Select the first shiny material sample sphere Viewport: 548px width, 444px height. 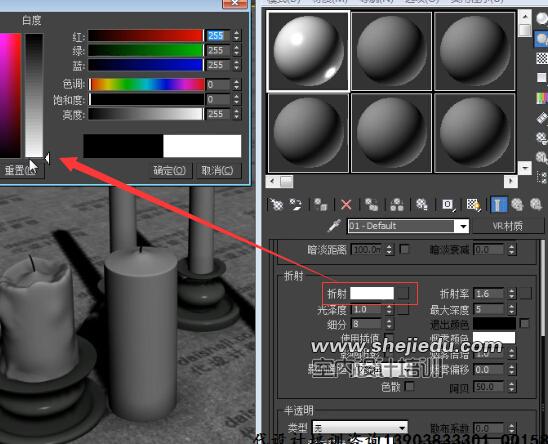[308, 51]
